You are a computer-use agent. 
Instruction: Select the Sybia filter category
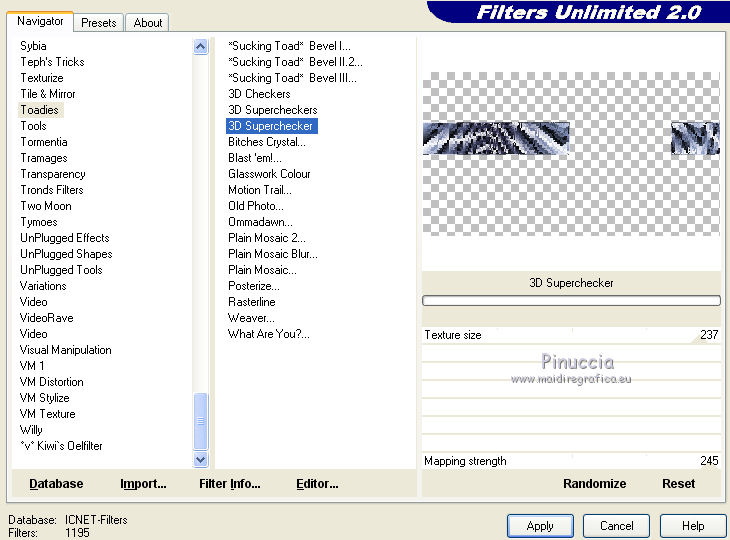point(33,46)
